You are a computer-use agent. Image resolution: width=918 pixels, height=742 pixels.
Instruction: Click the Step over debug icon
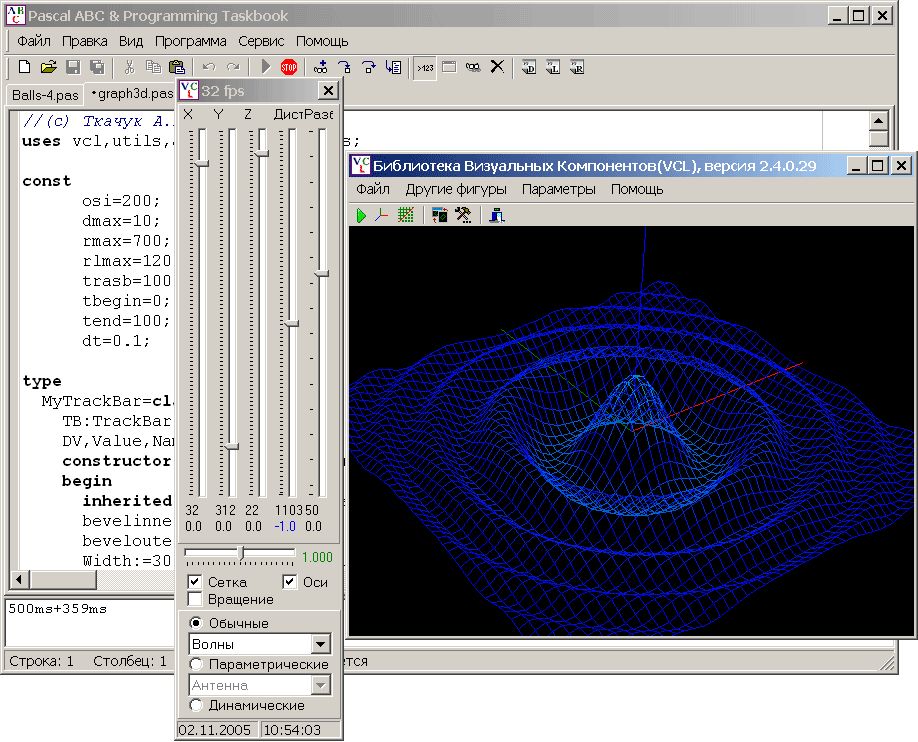coord(369,67)
